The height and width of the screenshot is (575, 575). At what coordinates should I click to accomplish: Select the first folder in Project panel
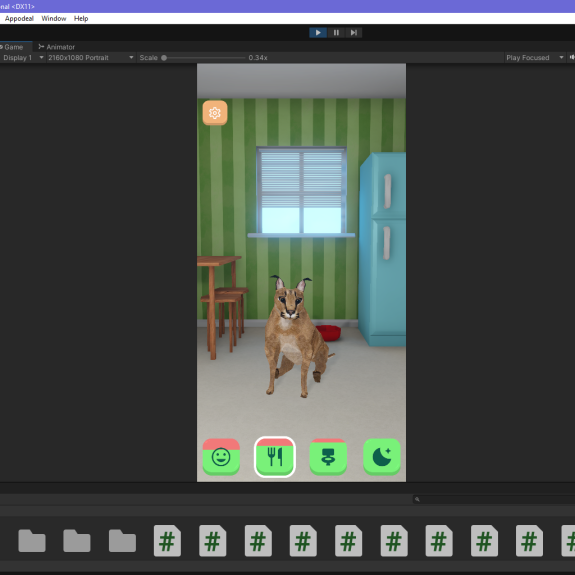(x=32, y=541)
